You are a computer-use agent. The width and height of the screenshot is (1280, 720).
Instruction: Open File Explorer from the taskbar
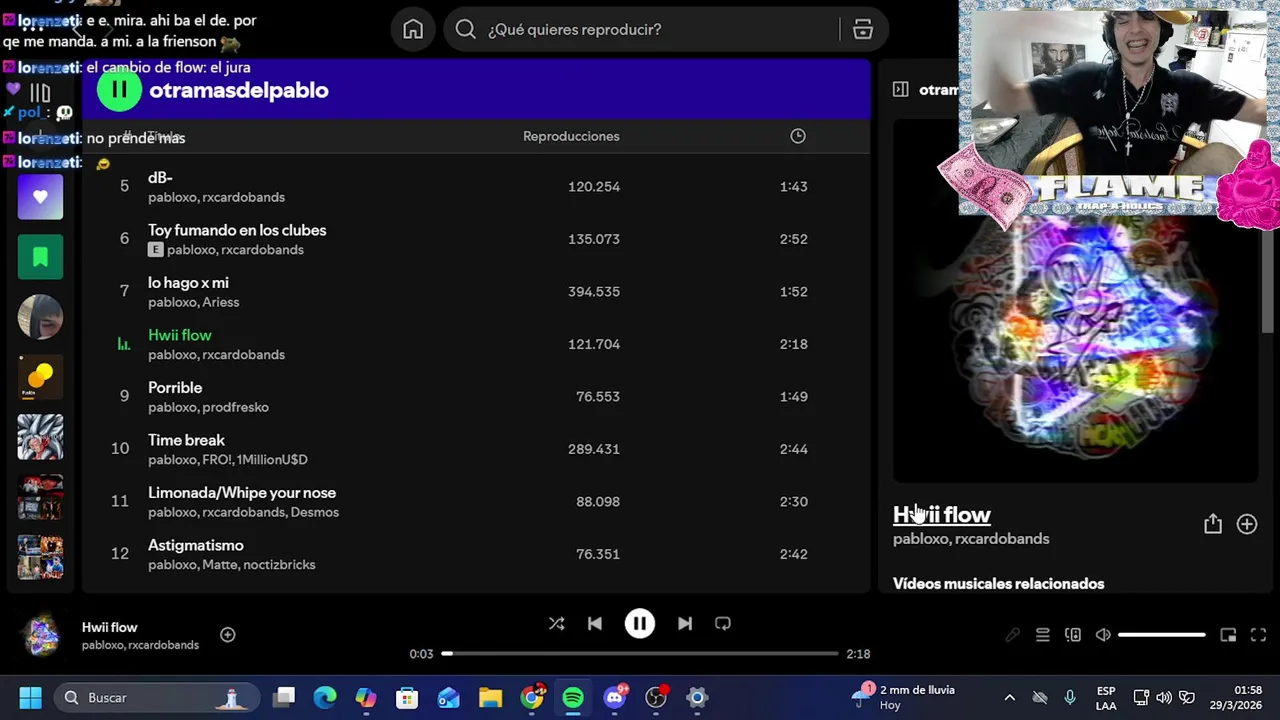pyautogui.click(x=490, y=697)
